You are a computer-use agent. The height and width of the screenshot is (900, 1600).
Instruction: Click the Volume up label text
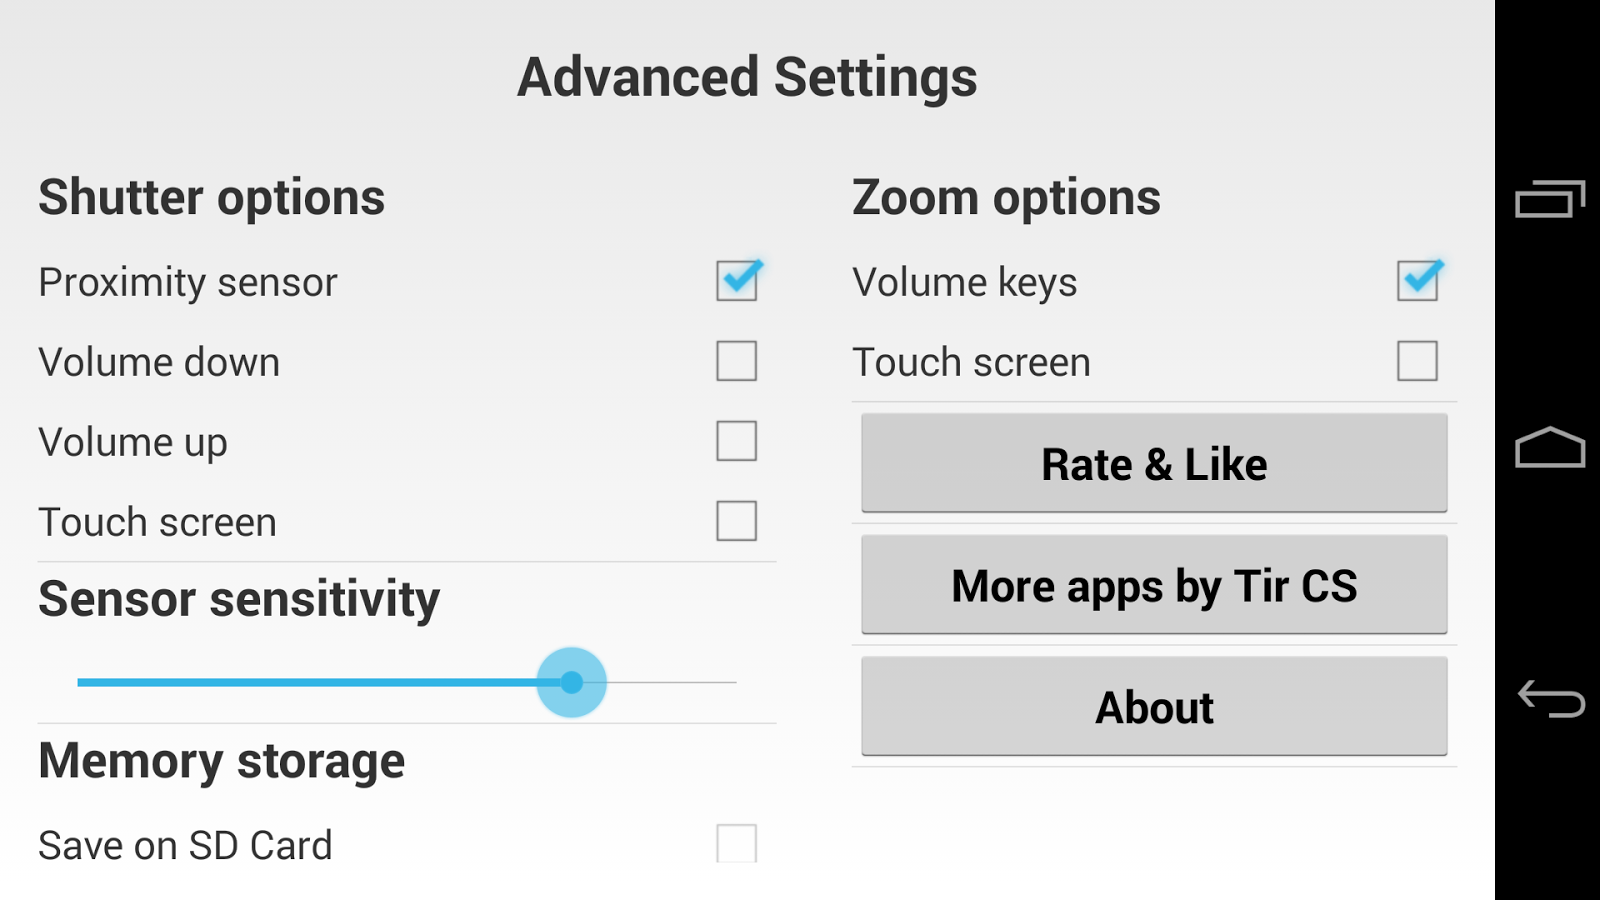point(133,443)
